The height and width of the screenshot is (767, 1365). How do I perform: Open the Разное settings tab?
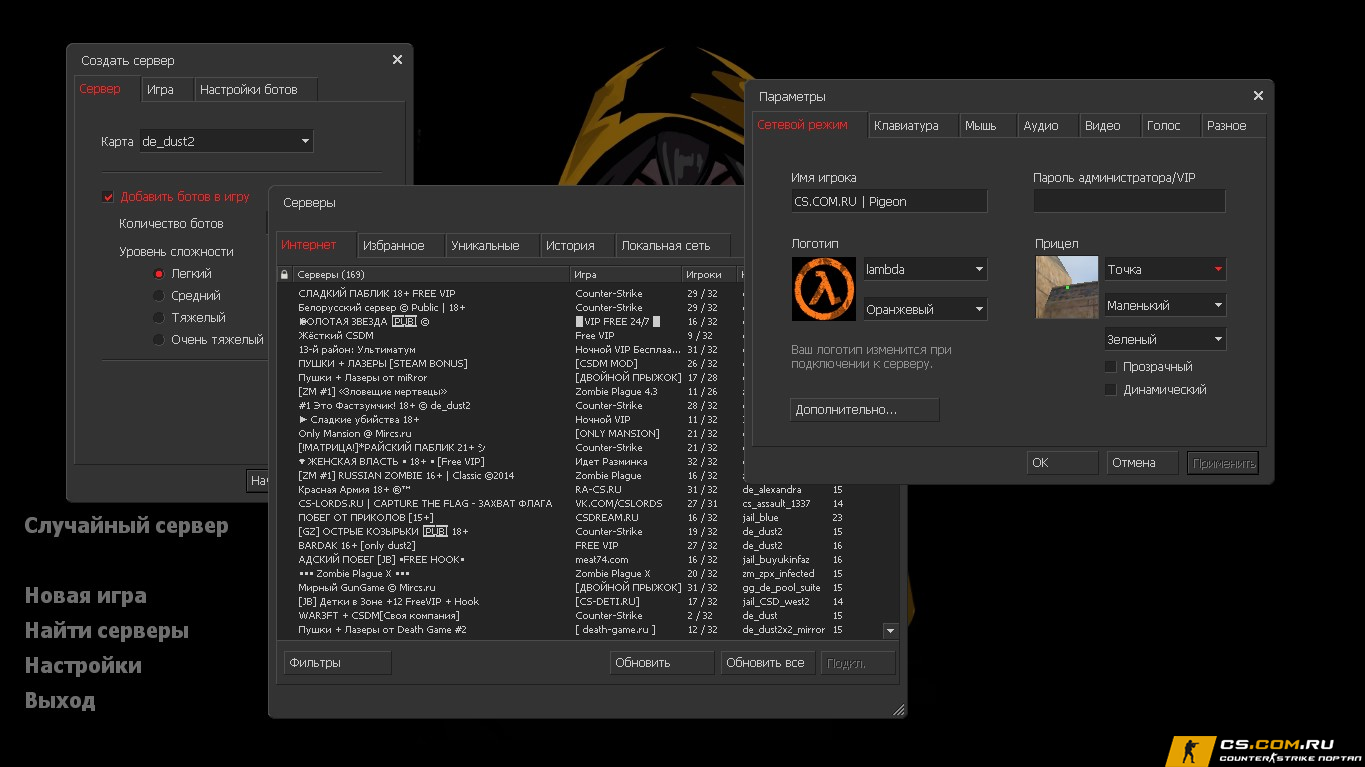pyautogui.click(x=1234, y=125)
